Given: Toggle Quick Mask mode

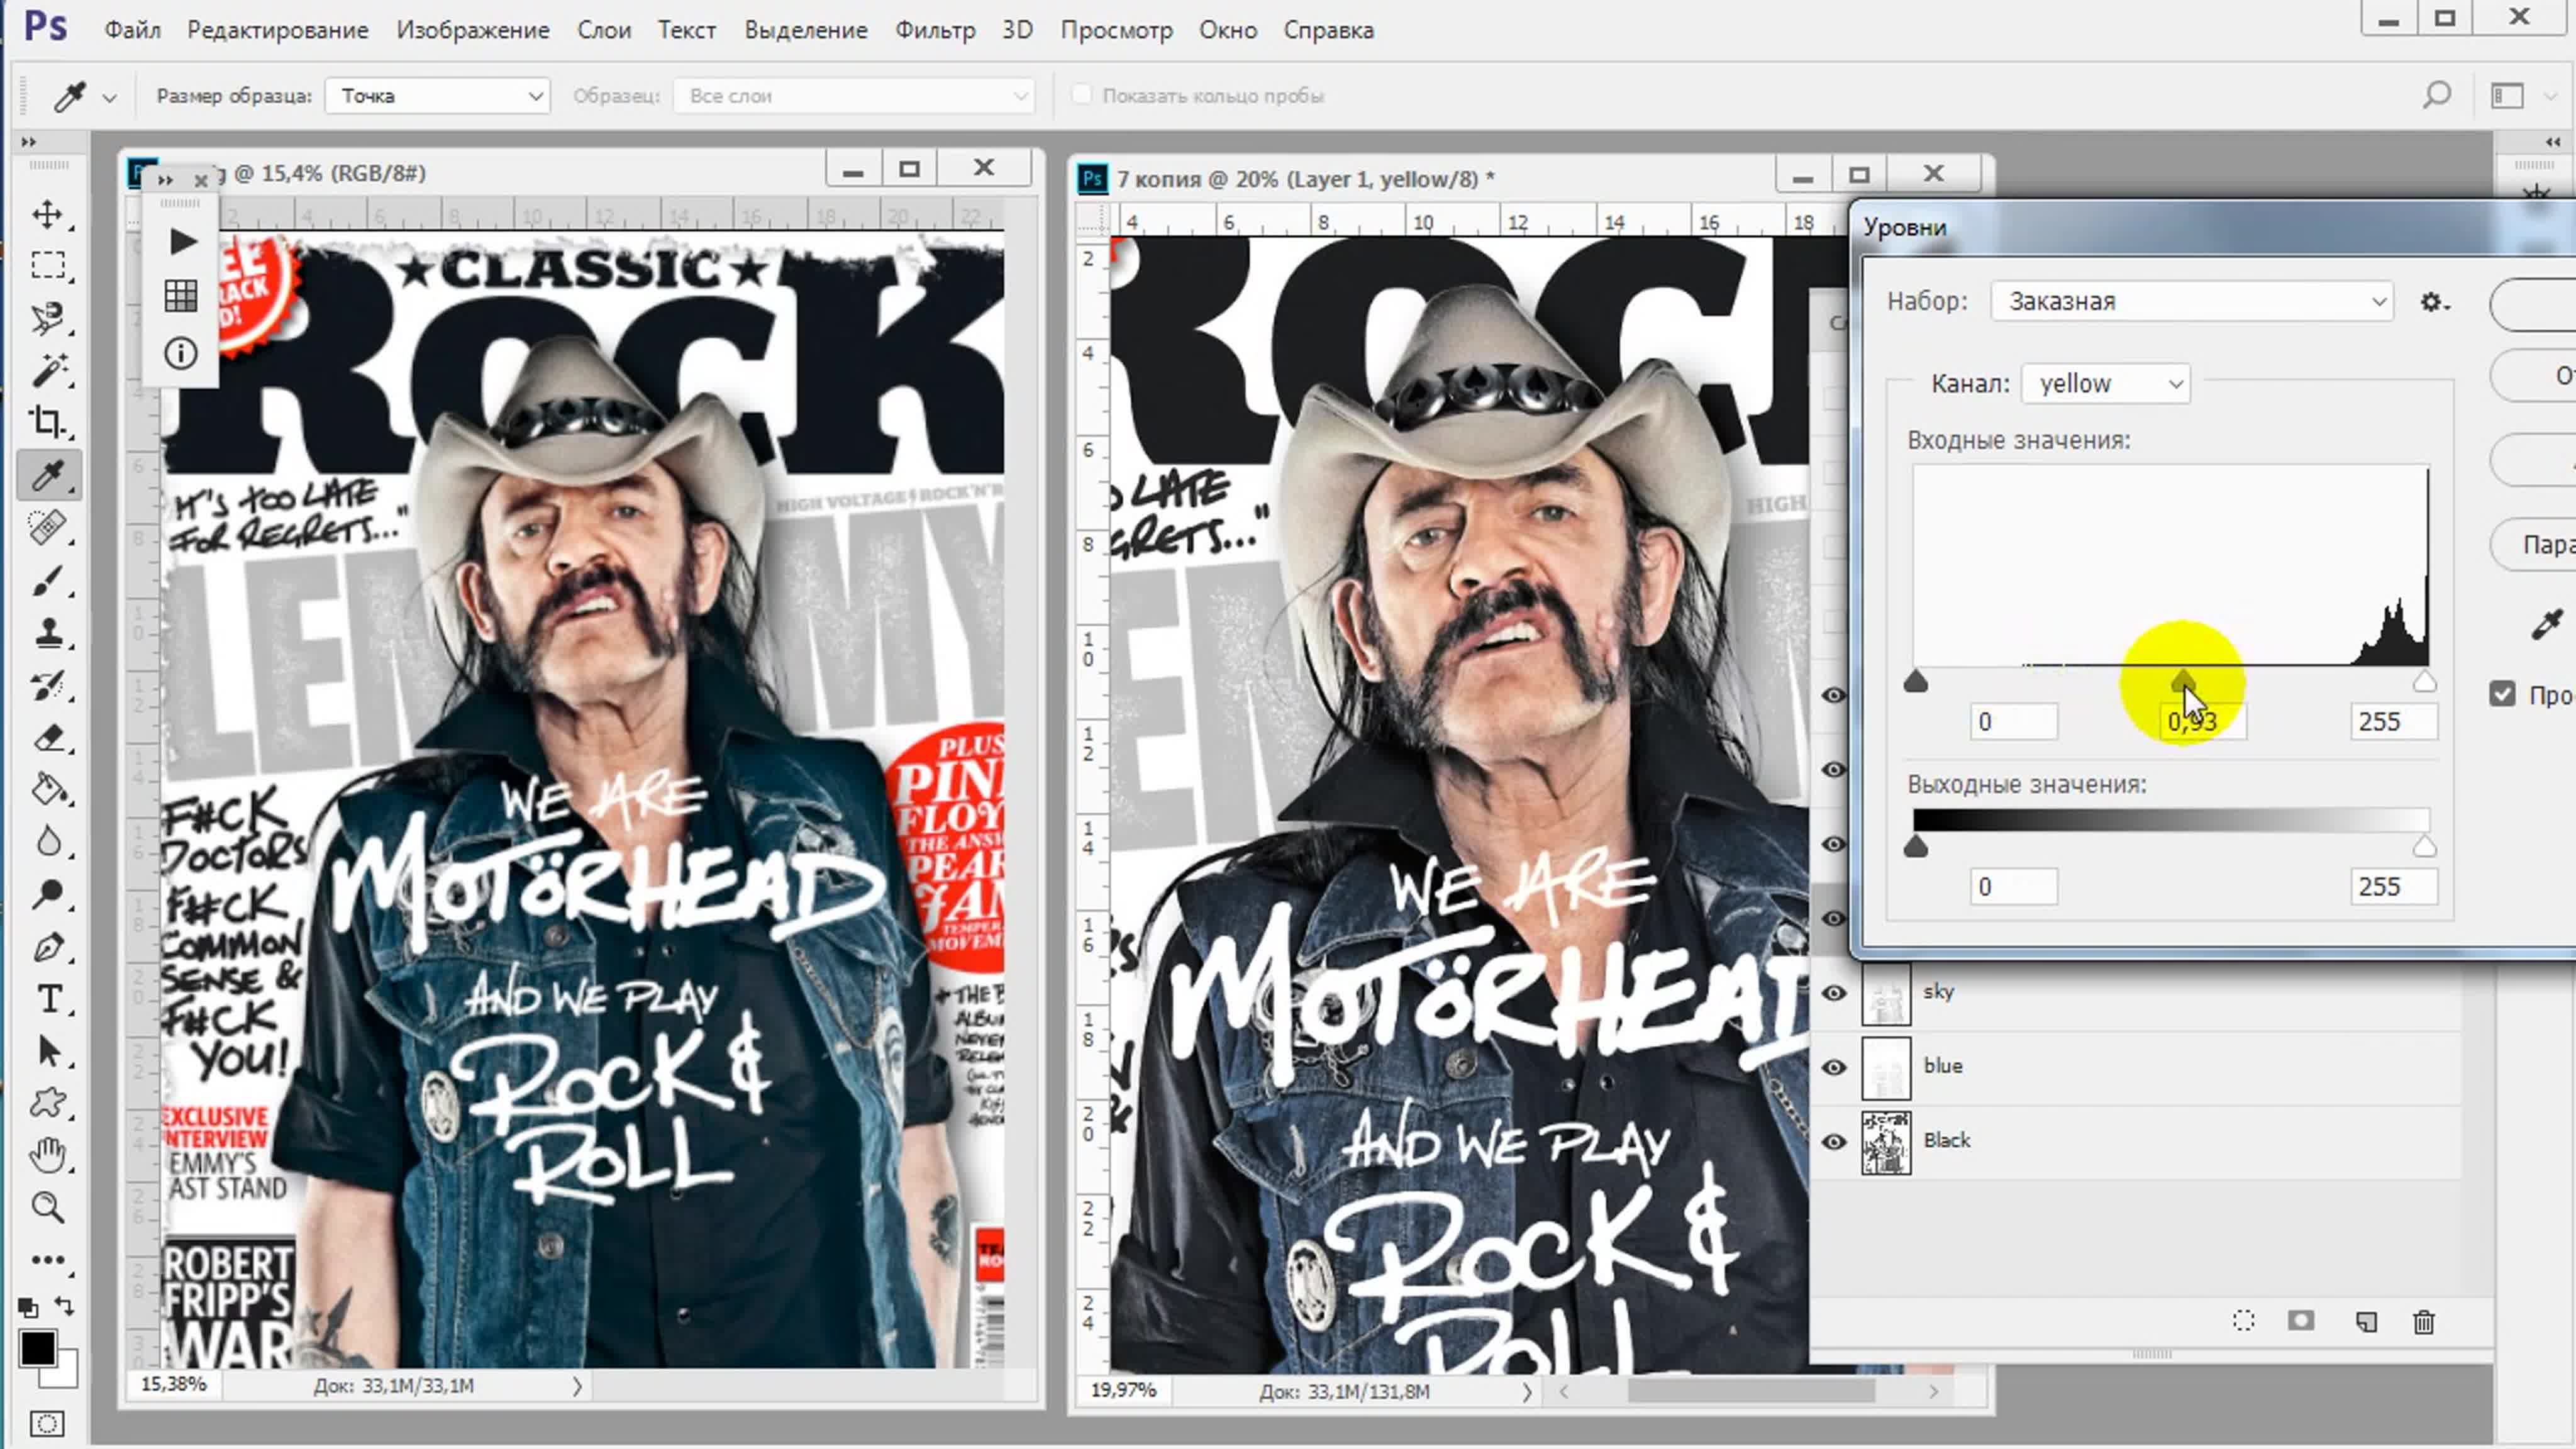Looking at the screenshot, I should pyautogui.click(x=47, y=1422).
